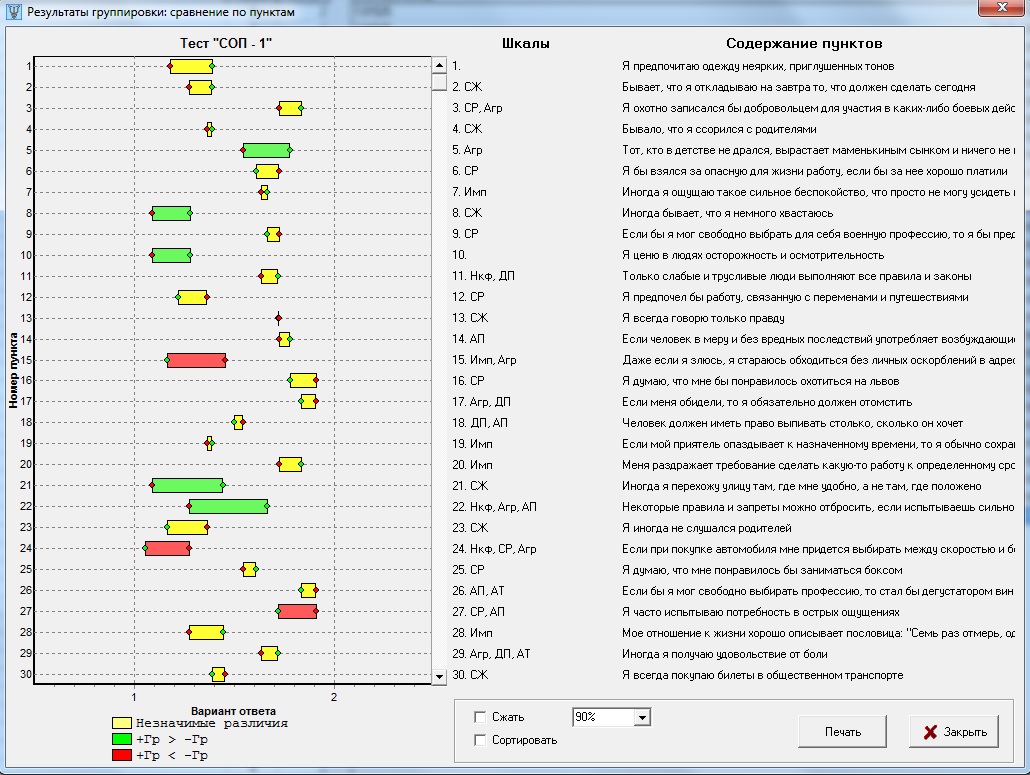Click the application icon in the title bar
This screenshot has width=1030, height=775.
coord(12,12)
